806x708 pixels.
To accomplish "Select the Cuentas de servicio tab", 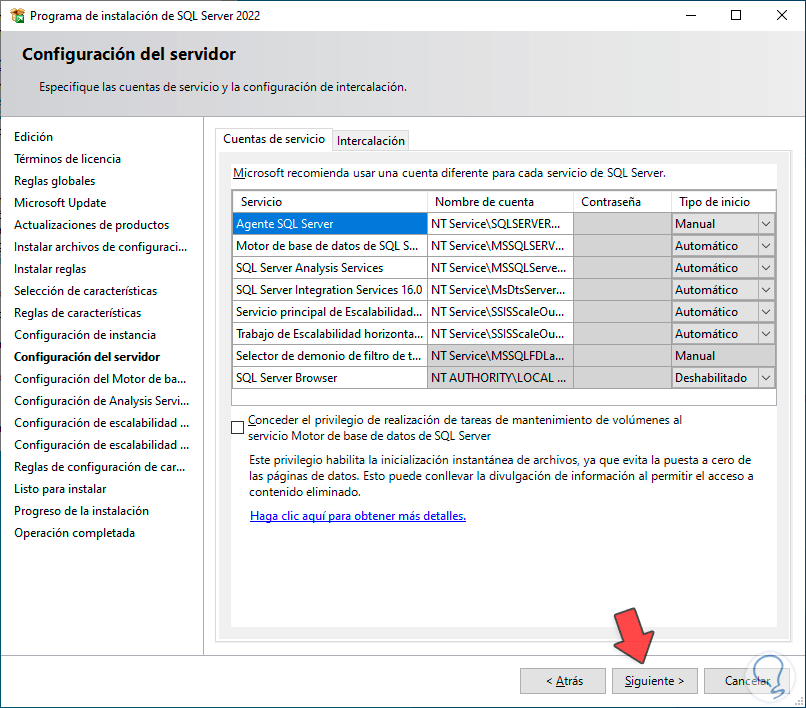I will pyautogui.click(x=274, y=139).
